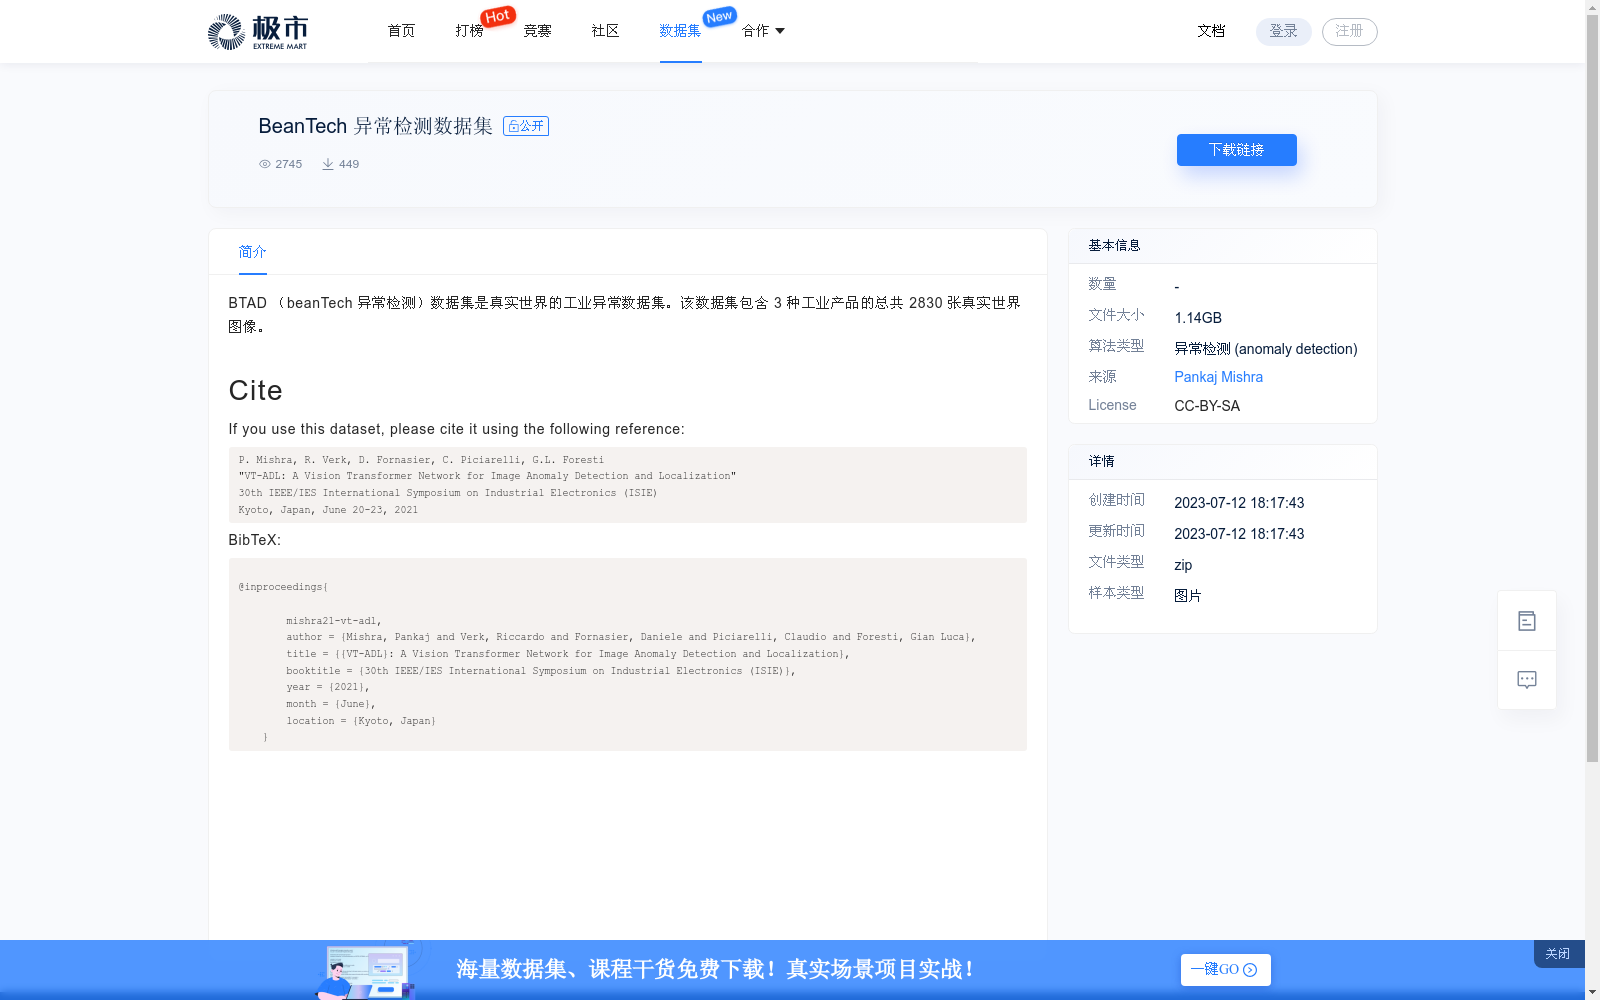Click the BibTeX booktitle line
Image resolution: width=1600 pixels, height=1000 pixels.
pos(541,671)
